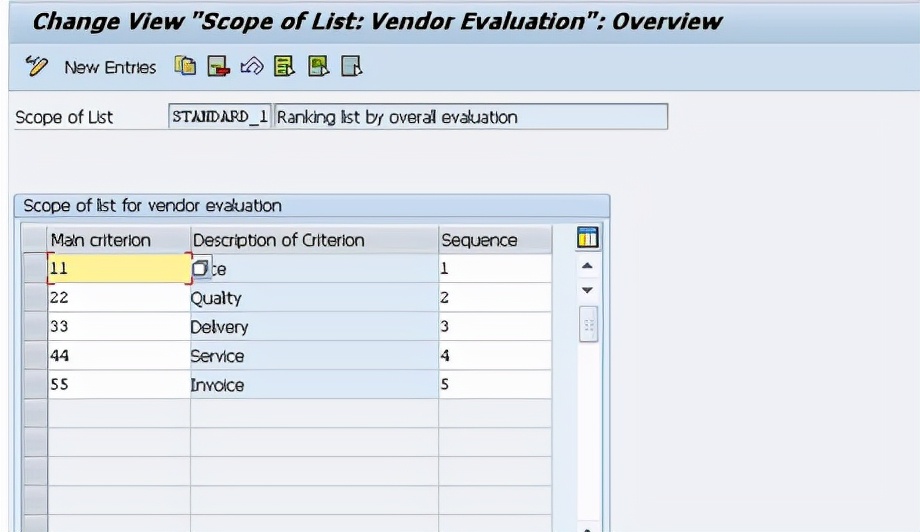Select the Delivery description cell
This screenshot has height=532, width=920.
pyautogui.click(x=314, y=326)
